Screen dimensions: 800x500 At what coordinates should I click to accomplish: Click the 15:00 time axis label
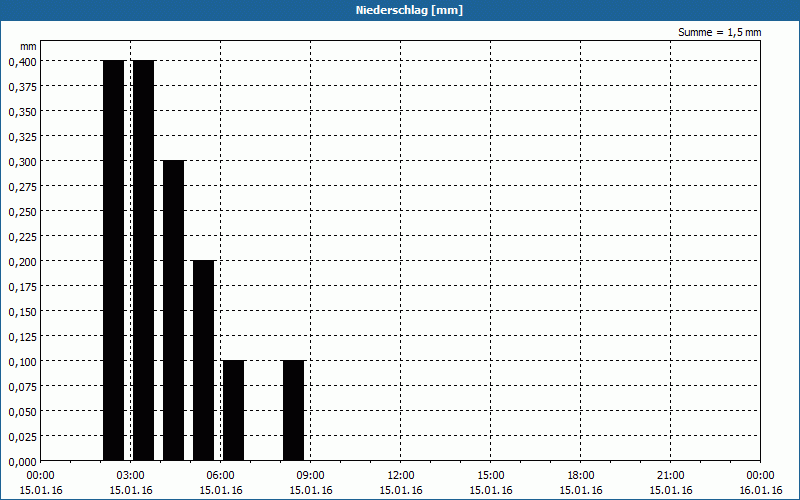click(491, 476)
